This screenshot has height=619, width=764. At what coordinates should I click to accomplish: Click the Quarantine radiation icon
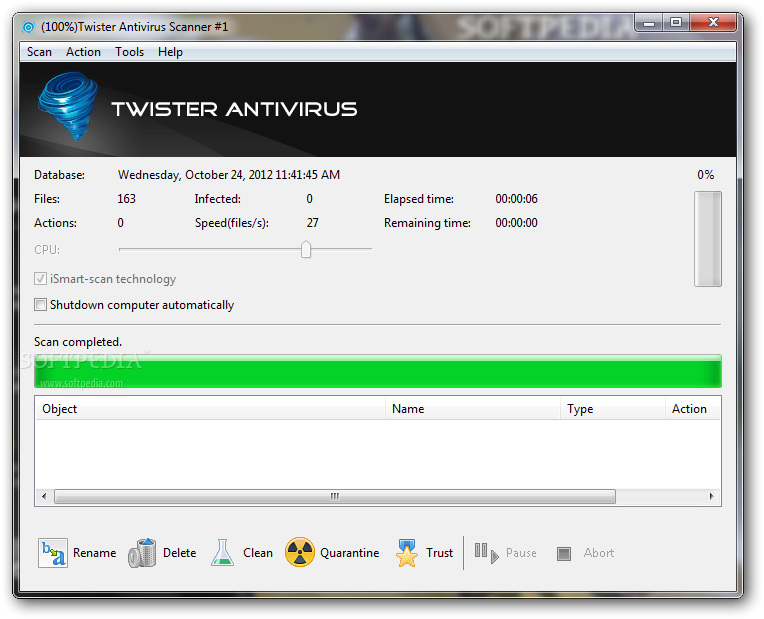300,552
